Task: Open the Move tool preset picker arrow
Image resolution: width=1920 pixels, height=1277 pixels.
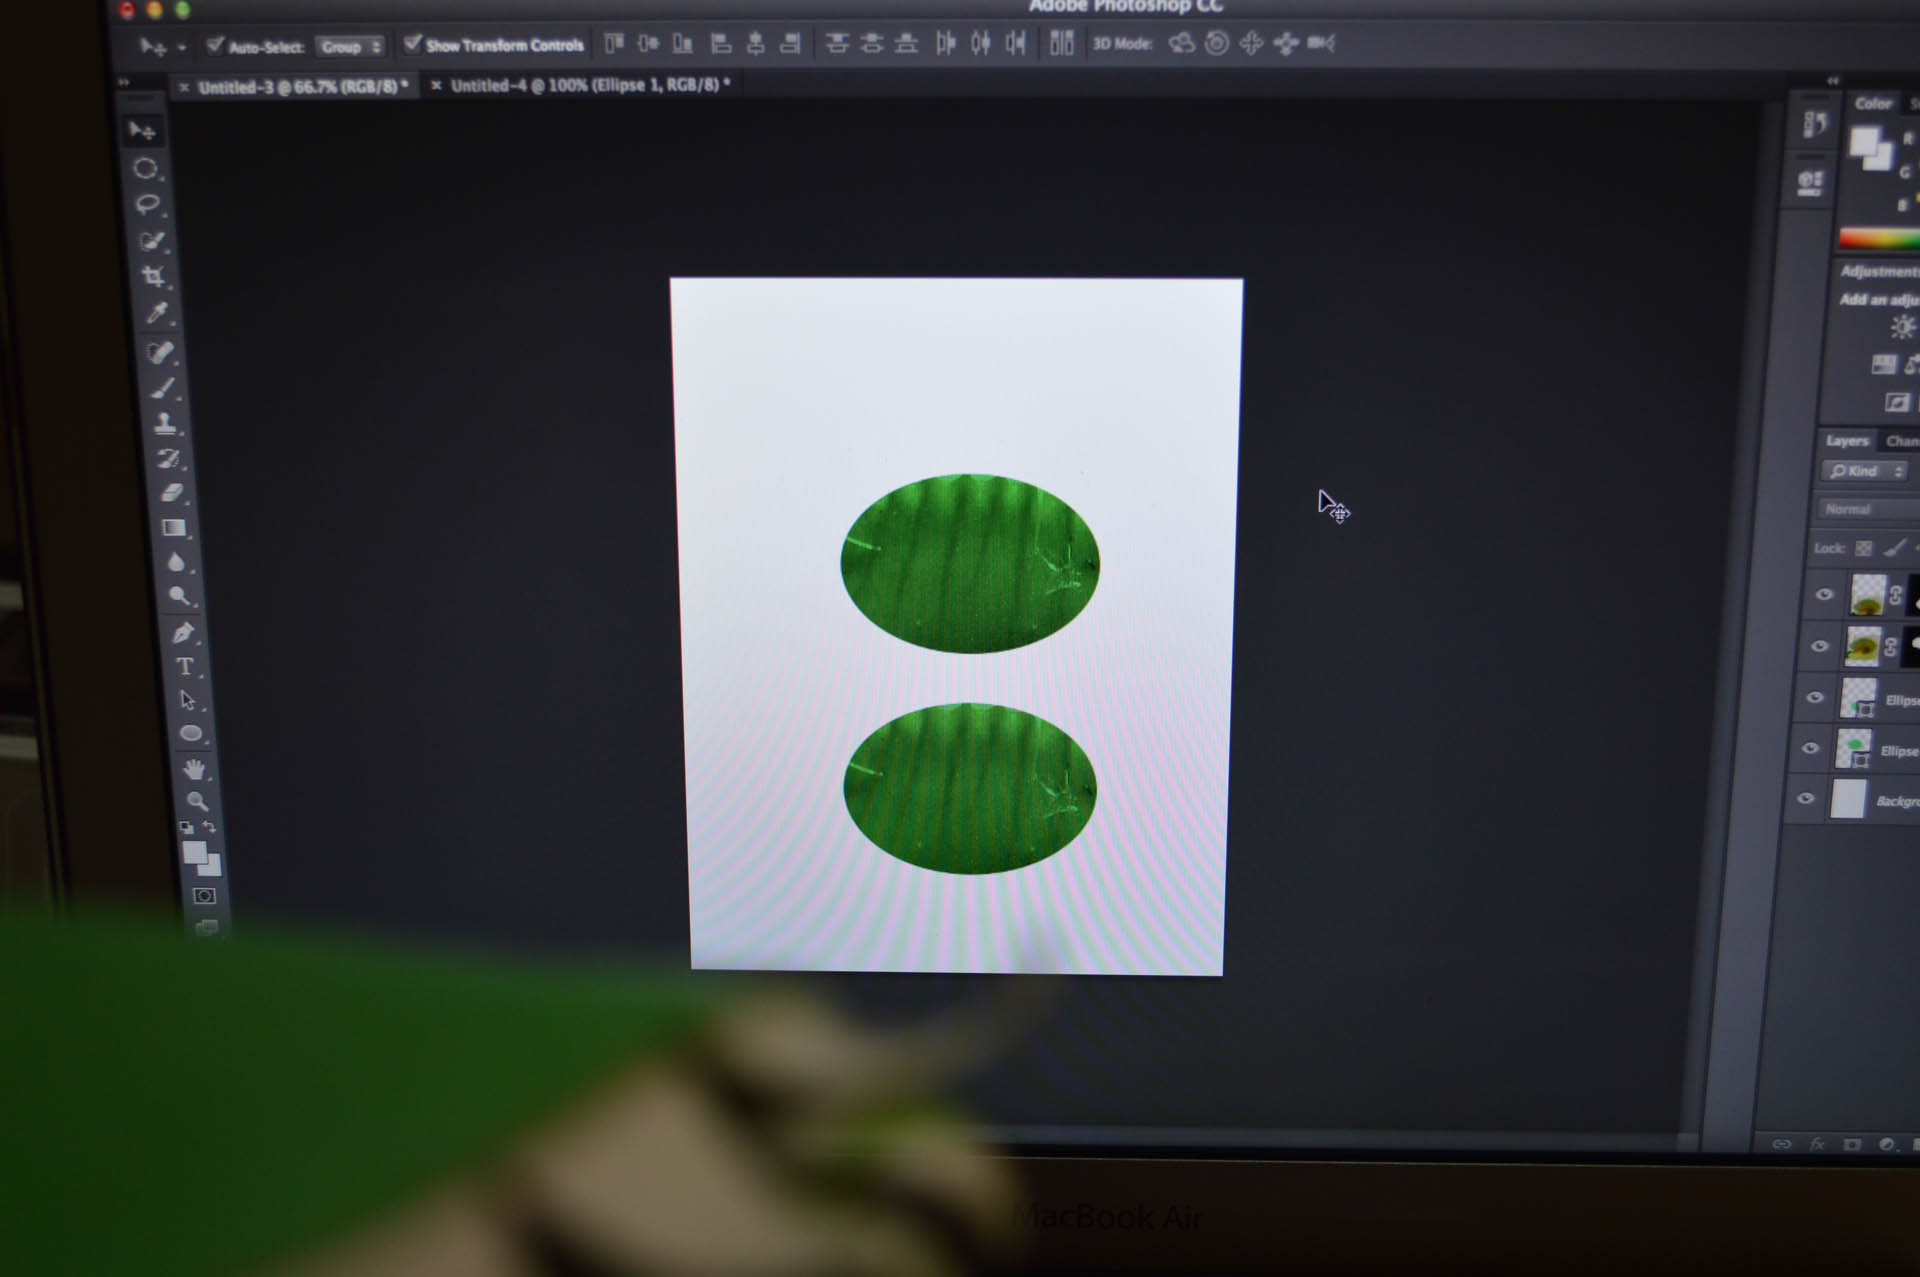Action: (x=182, y=47)
